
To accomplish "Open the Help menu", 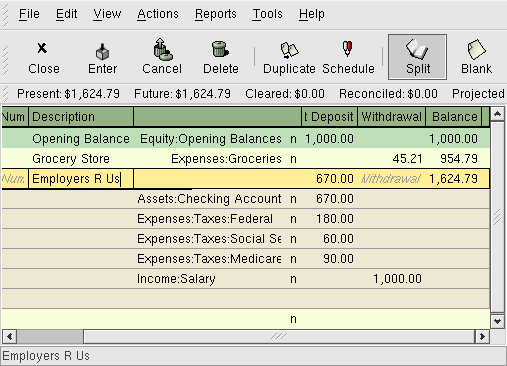I will point(311,14).
